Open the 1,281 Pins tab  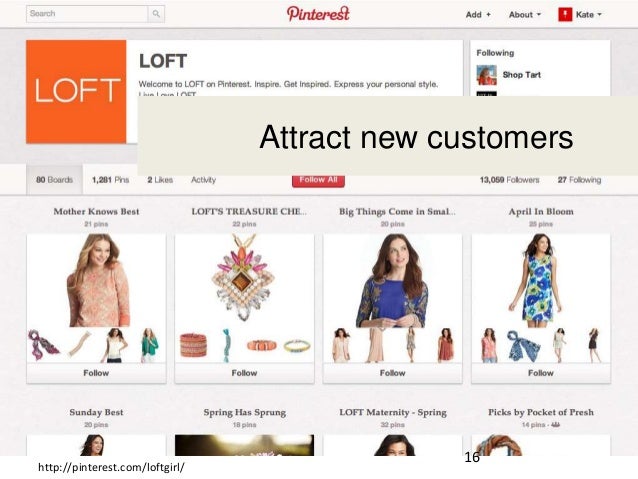tap(110, 180)
